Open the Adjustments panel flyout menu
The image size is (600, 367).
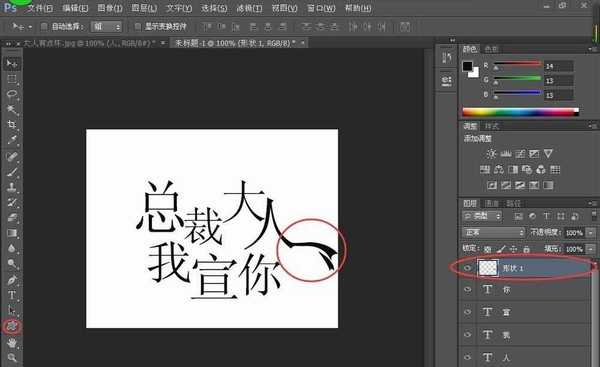[593, 126]
